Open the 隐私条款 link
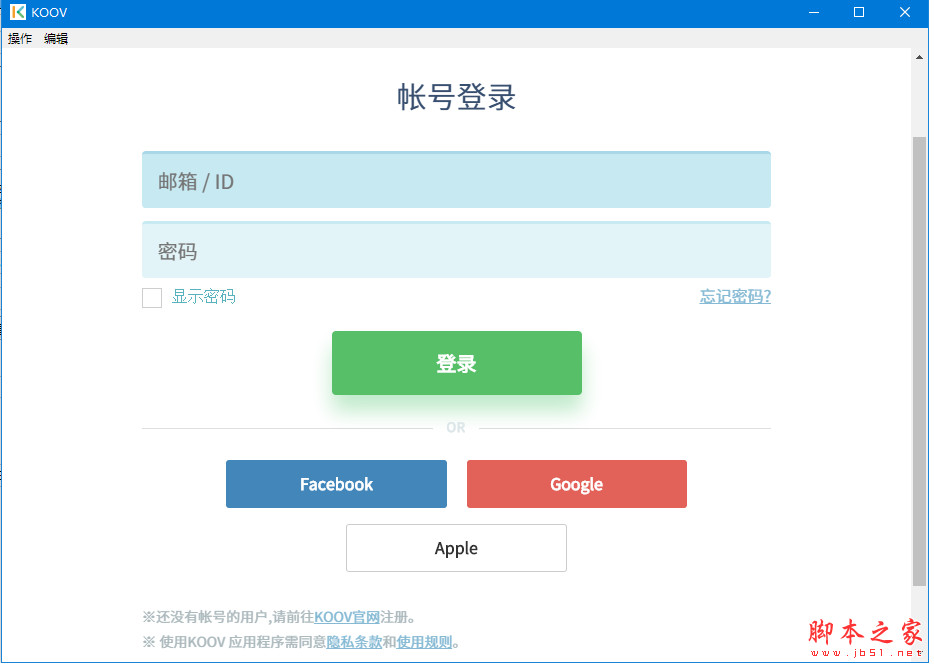This screenshot has width=934, height=664. pyautogui.click(x=354, y=642)
